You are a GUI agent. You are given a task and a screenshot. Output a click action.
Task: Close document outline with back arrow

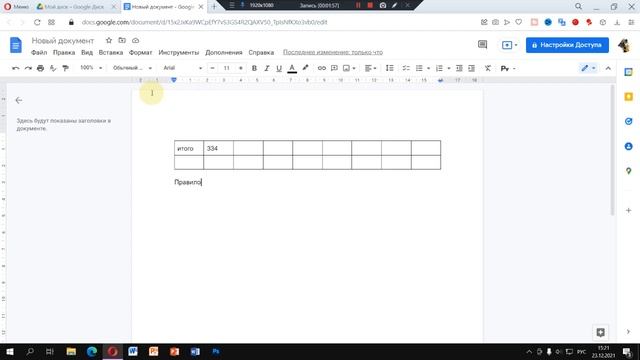point(19,100)
